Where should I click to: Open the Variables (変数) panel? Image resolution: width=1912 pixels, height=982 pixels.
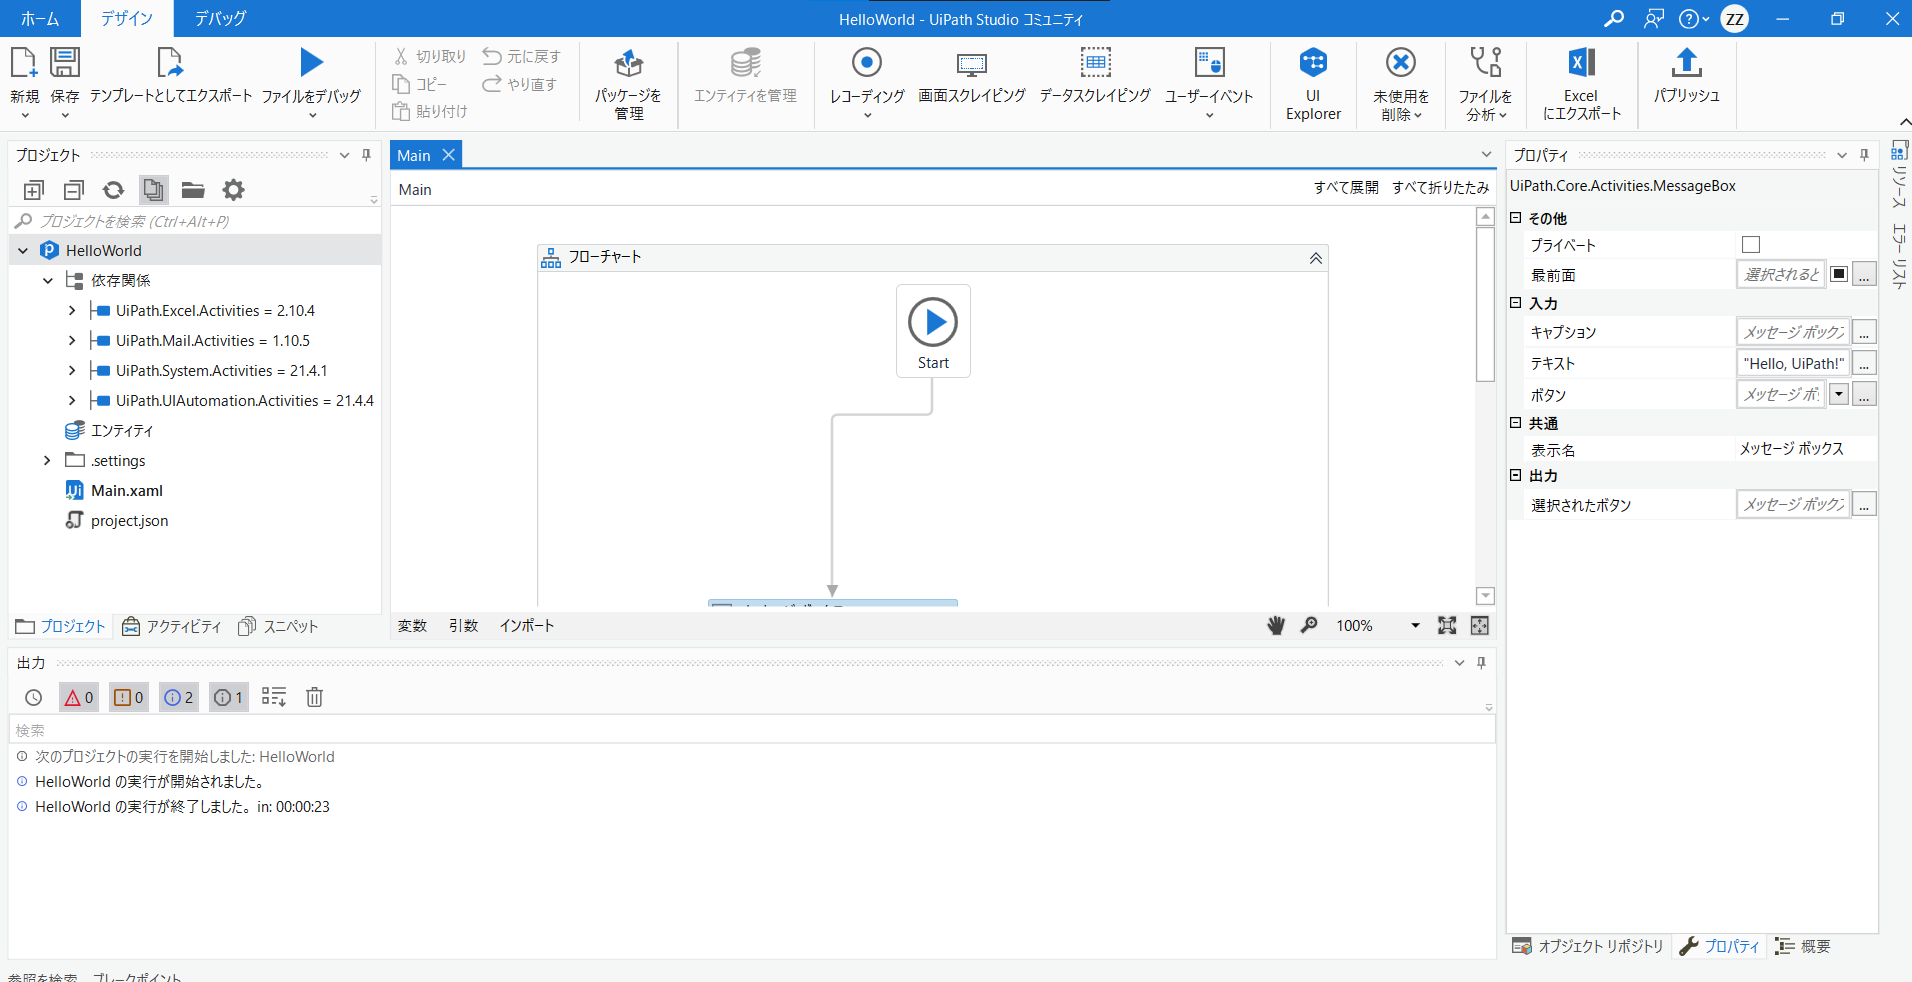pyautogui.click(x=412, y=626)
